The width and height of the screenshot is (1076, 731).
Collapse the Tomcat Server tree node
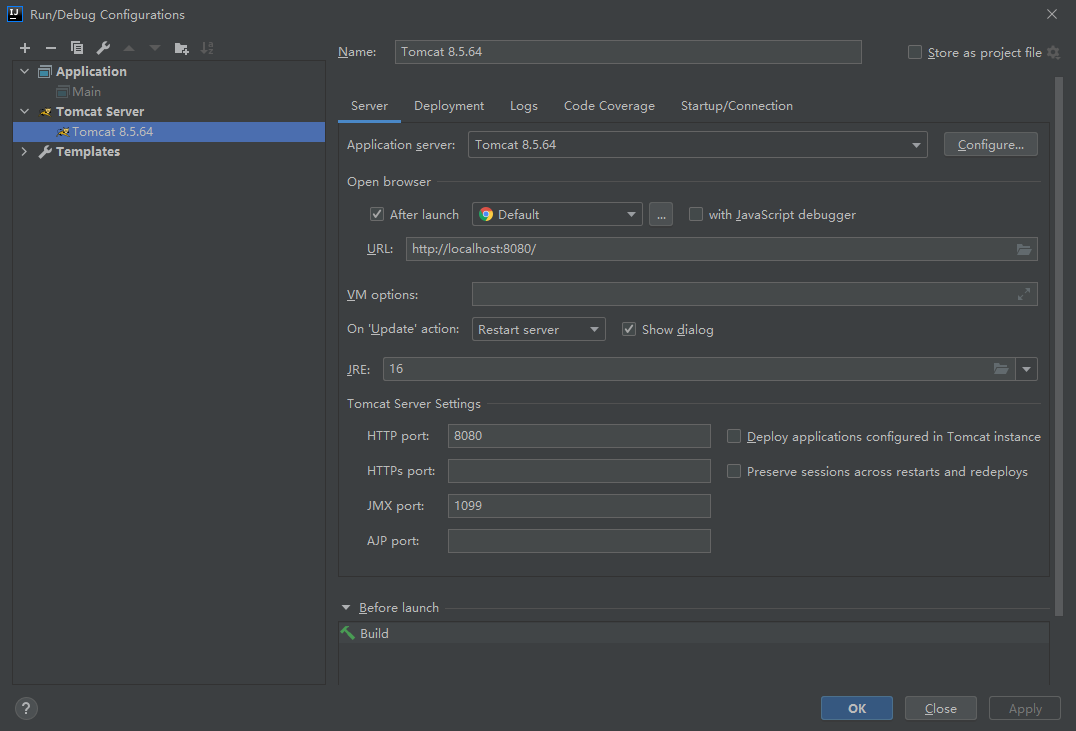tap(25, 111)
